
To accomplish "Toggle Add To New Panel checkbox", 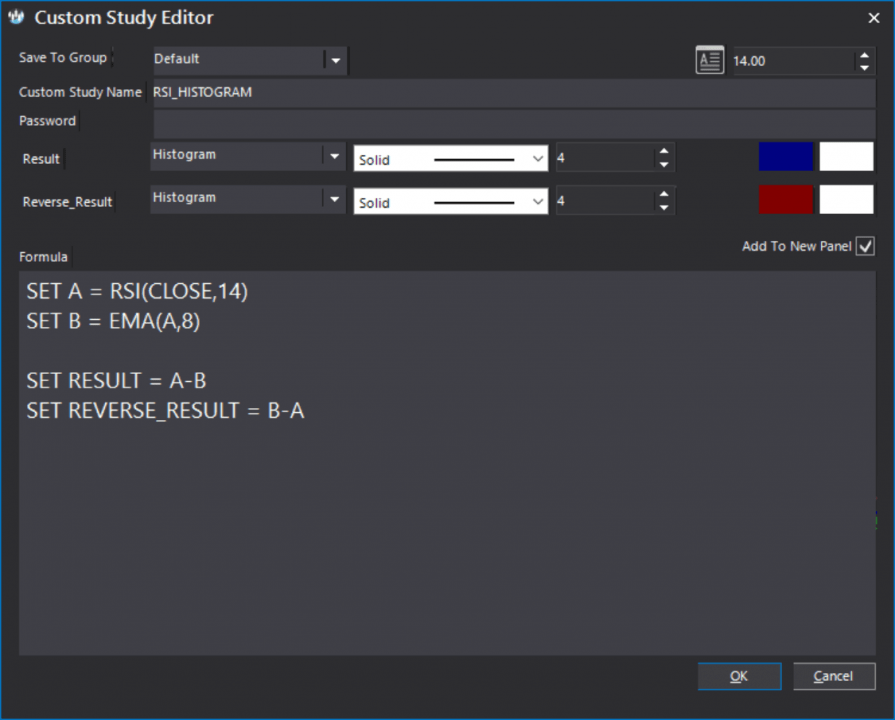I will pos(865,246).
